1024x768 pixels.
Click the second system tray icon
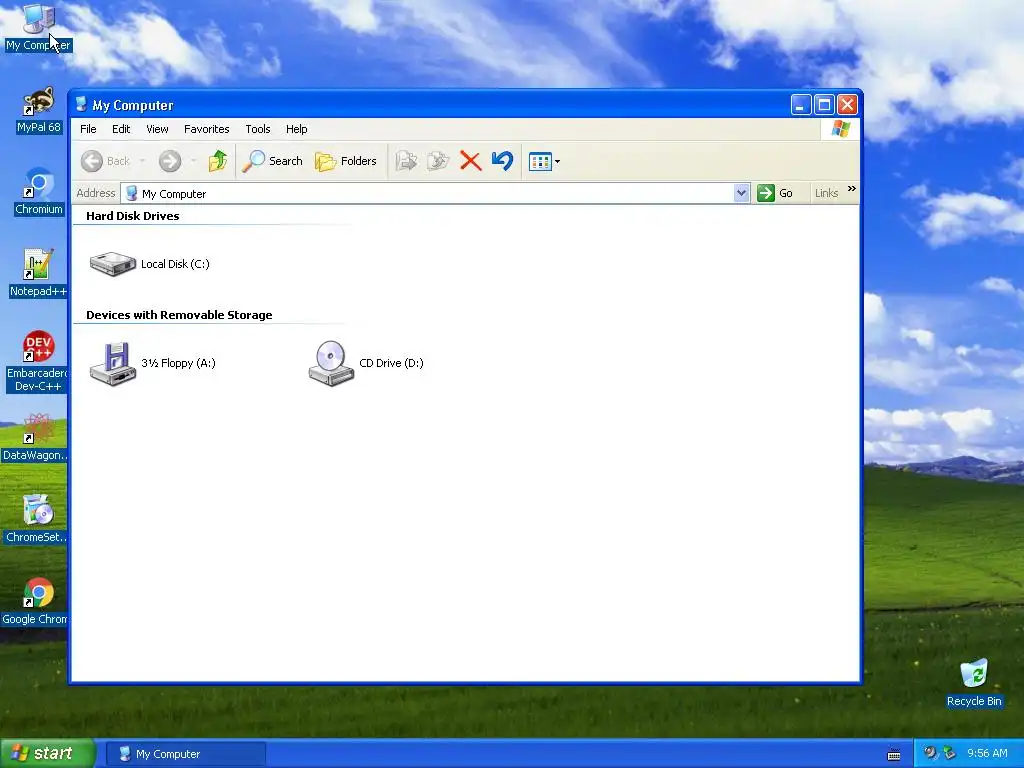pyautogui.click(x=949, y=753)
